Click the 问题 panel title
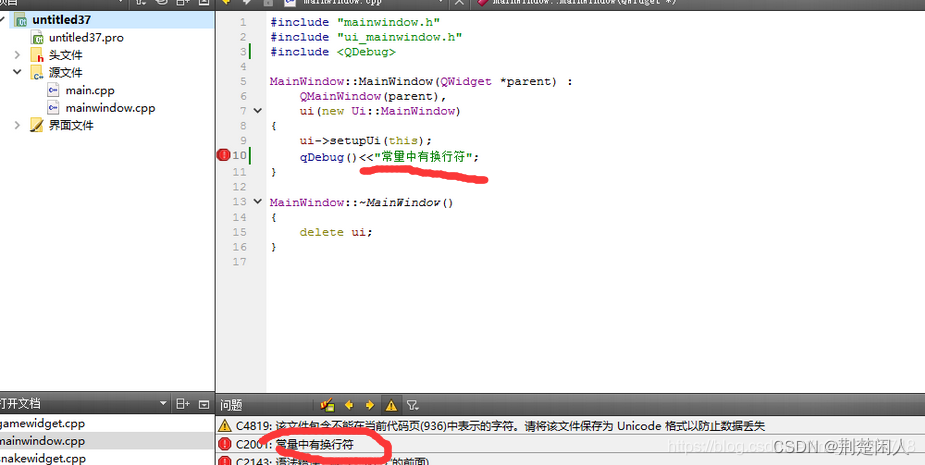 pyautogui.click(x=231, y=405)
